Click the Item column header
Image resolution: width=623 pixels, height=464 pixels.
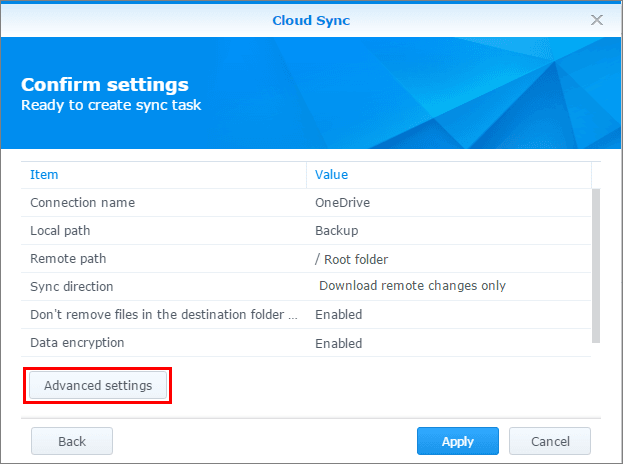(x=45, y=175)
